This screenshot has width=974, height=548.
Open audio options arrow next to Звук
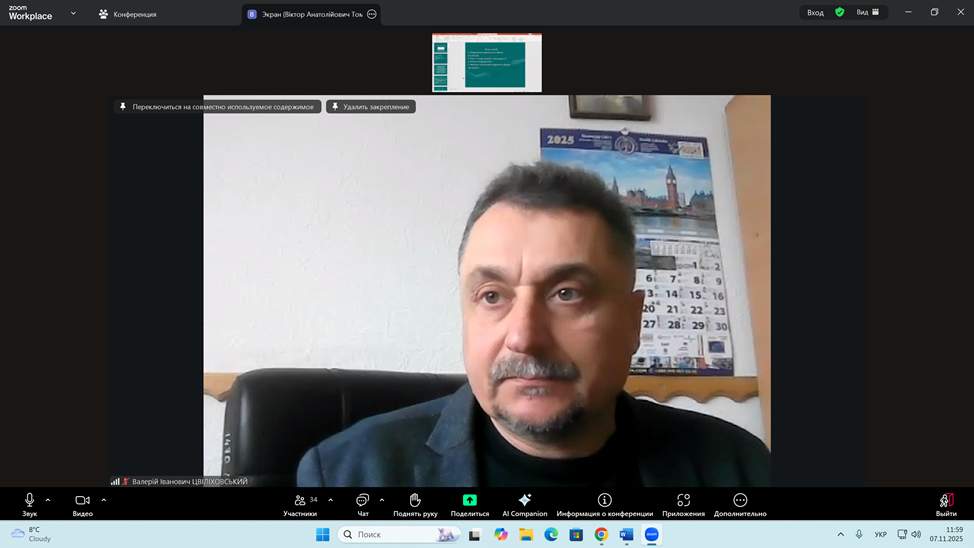(x=48, y=500)
